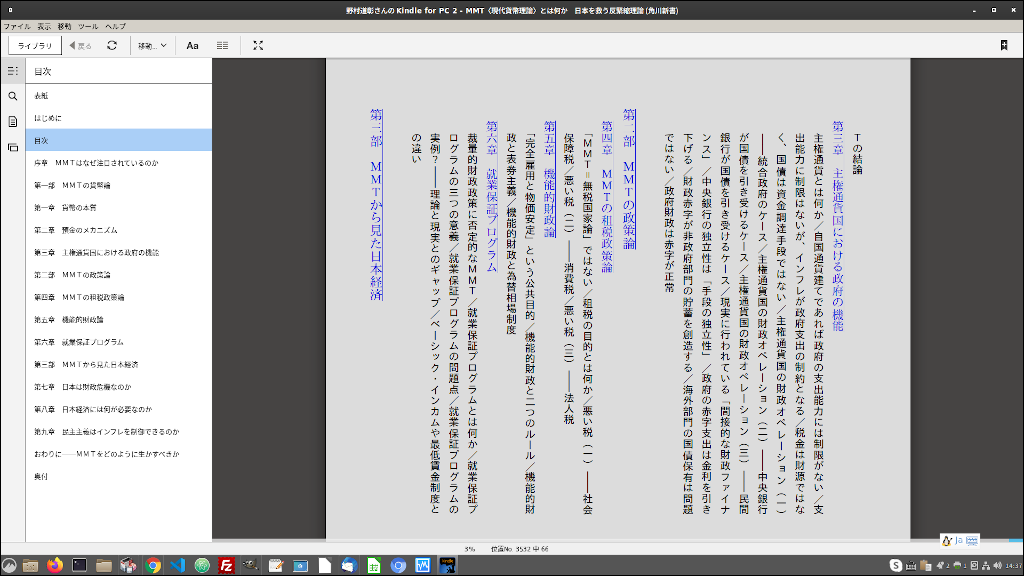Open the on-screen keyboard icon near Ja

coord(972,541)
